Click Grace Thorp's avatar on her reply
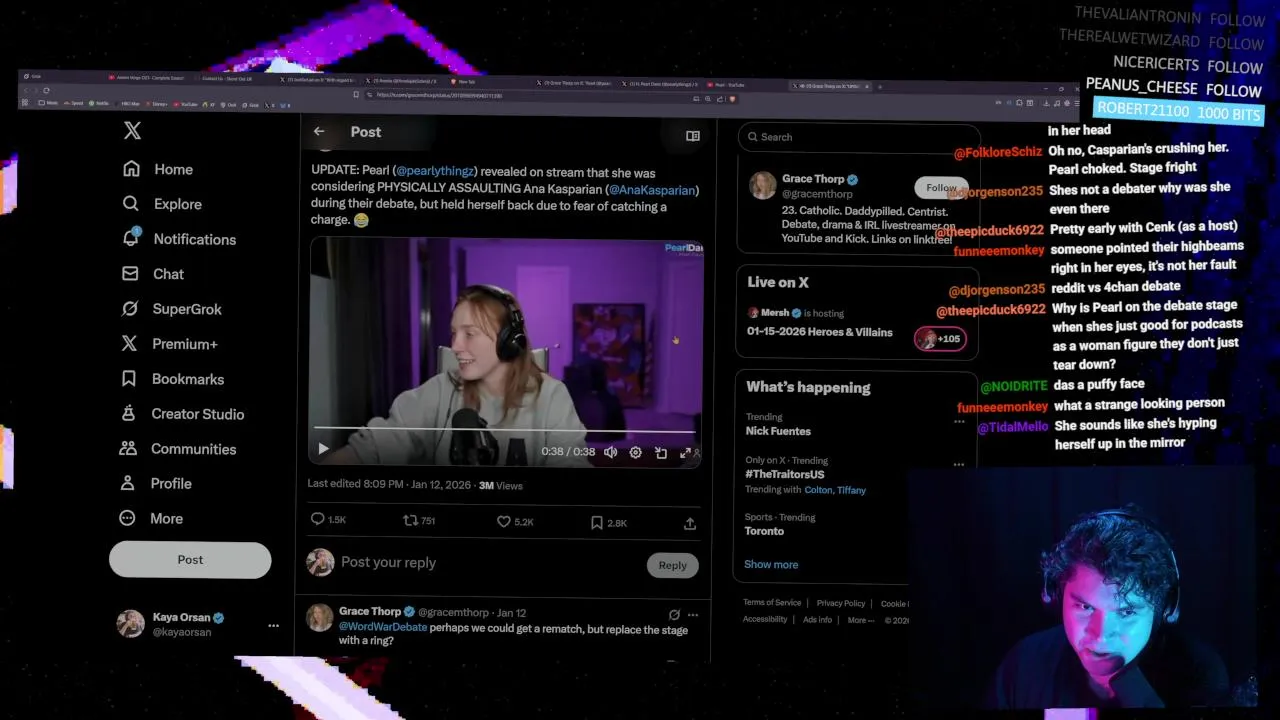 pos(320,617)
